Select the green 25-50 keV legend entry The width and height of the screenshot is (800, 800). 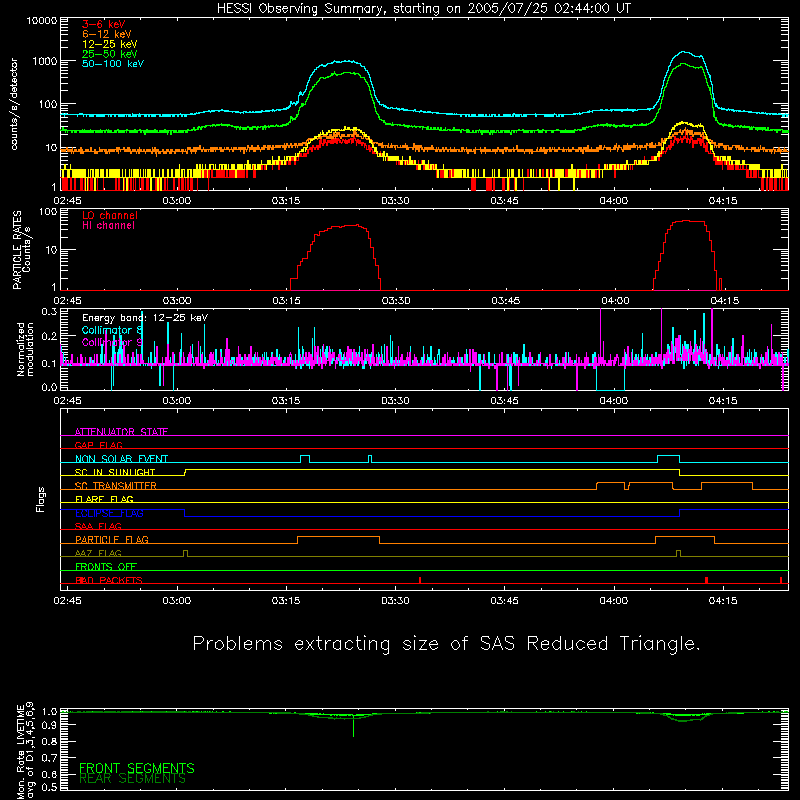(110, 54)
